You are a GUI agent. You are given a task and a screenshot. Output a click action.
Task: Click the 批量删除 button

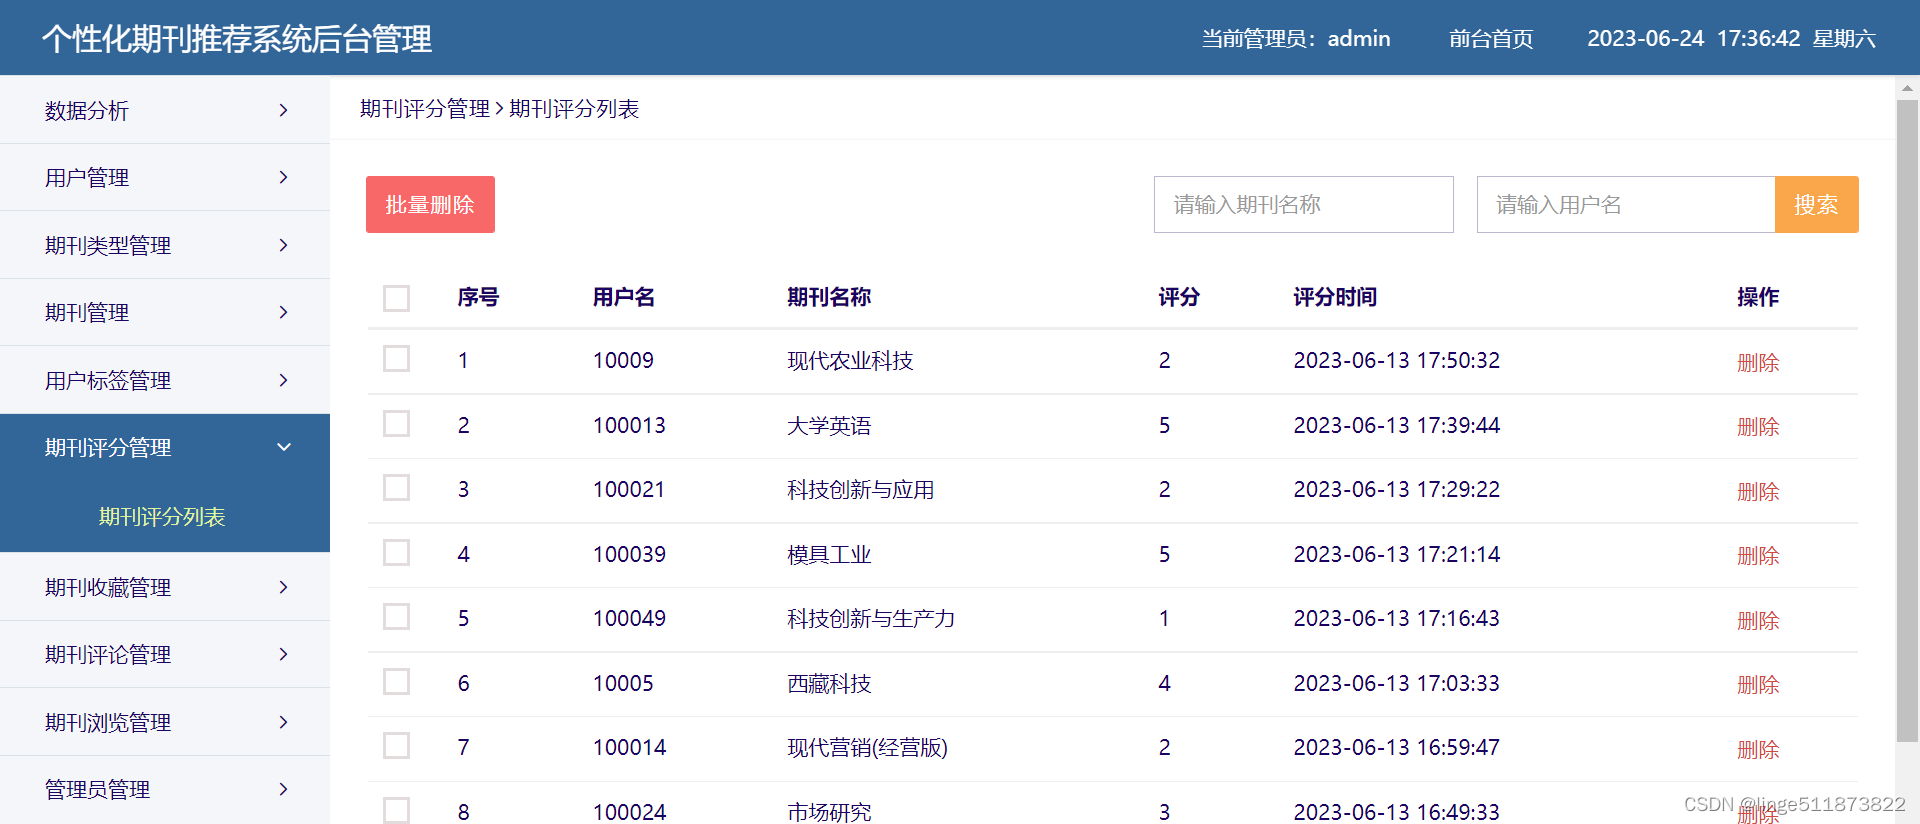pyautogui.click(x=430, y=205)
